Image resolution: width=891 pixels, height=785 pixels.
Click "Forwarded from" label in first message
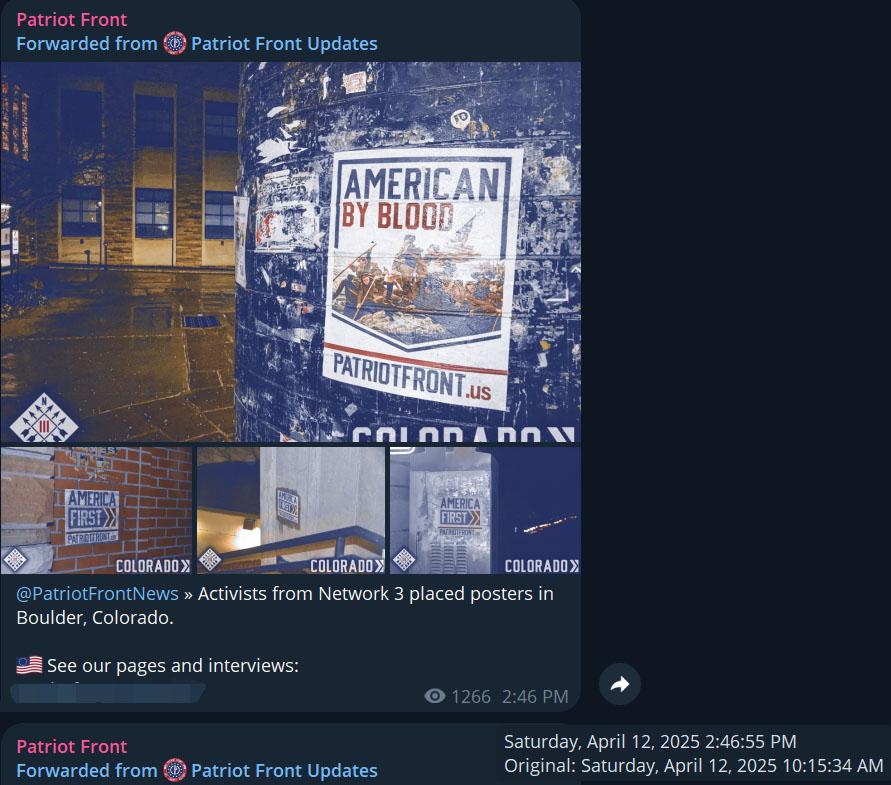click(87, 44)
